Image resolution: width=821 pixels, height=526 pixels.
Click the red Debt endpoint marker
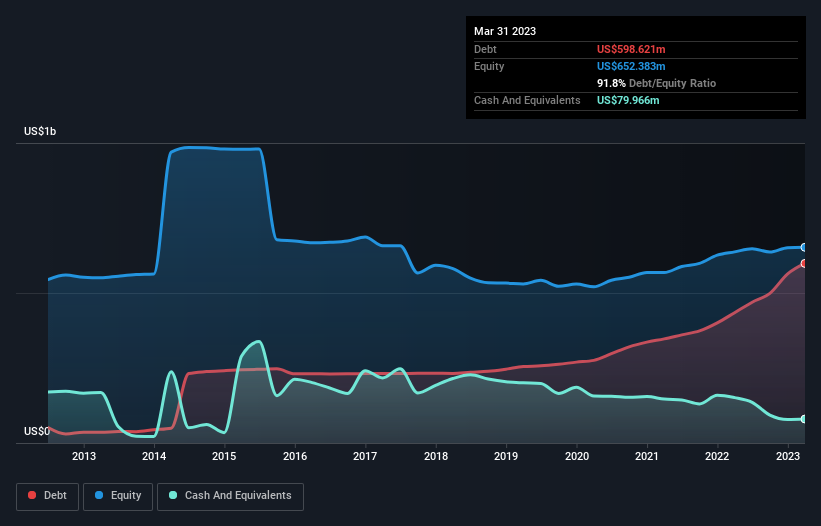[804, 263]
